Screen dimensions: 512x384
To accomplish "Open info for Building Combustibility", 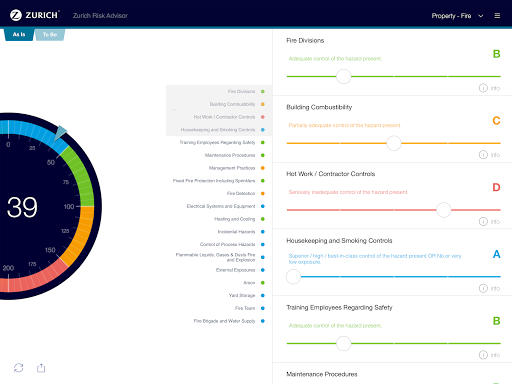I will pos(489,155).
